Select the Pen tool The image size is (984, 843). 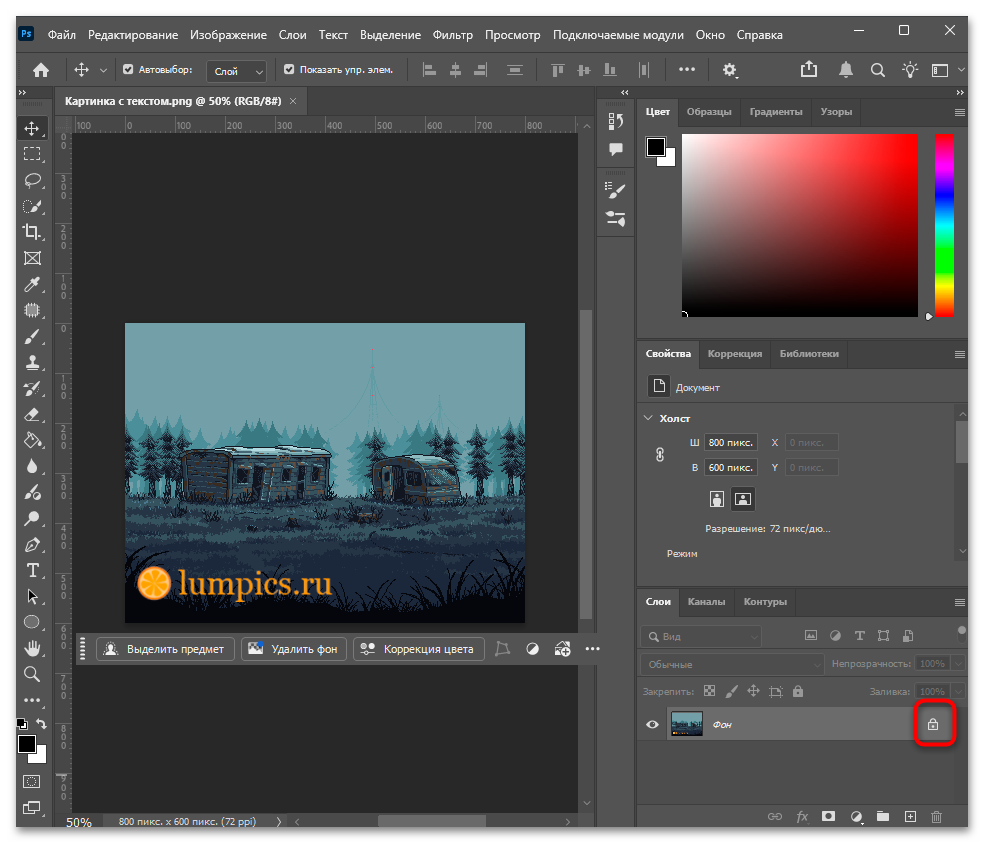32,544
